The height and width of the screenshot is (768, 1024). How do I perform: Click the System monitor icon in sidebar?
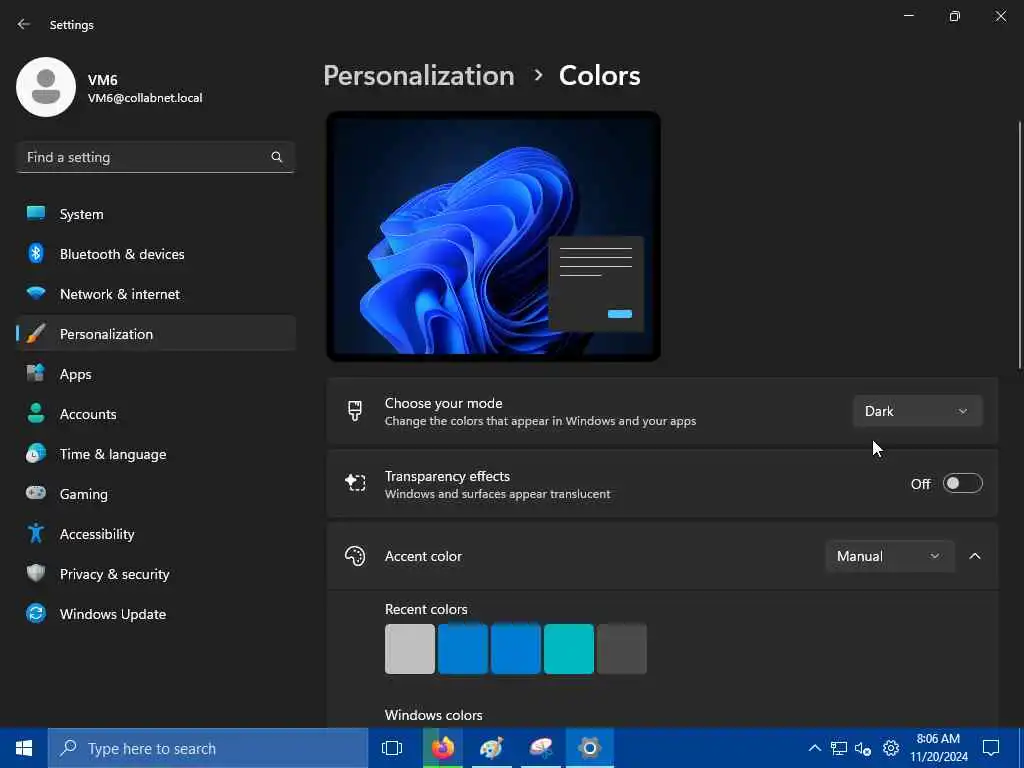36,214
